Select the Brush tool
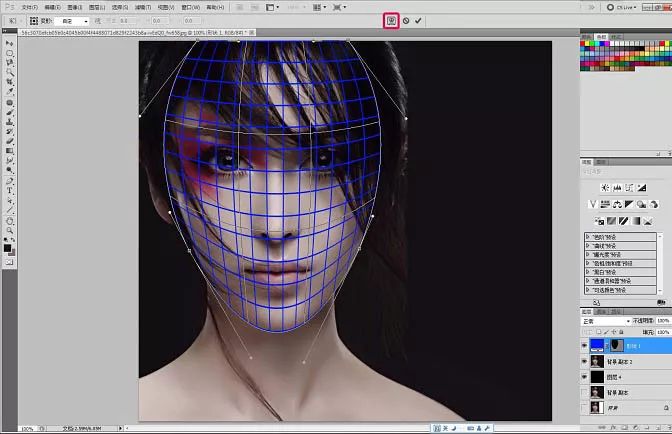The width and height of the screenshot is (672, 434). click(9, 112)
